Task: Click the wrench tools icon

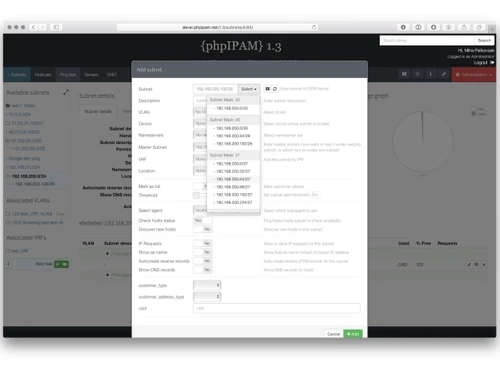Action: click(x=443, y=74)
